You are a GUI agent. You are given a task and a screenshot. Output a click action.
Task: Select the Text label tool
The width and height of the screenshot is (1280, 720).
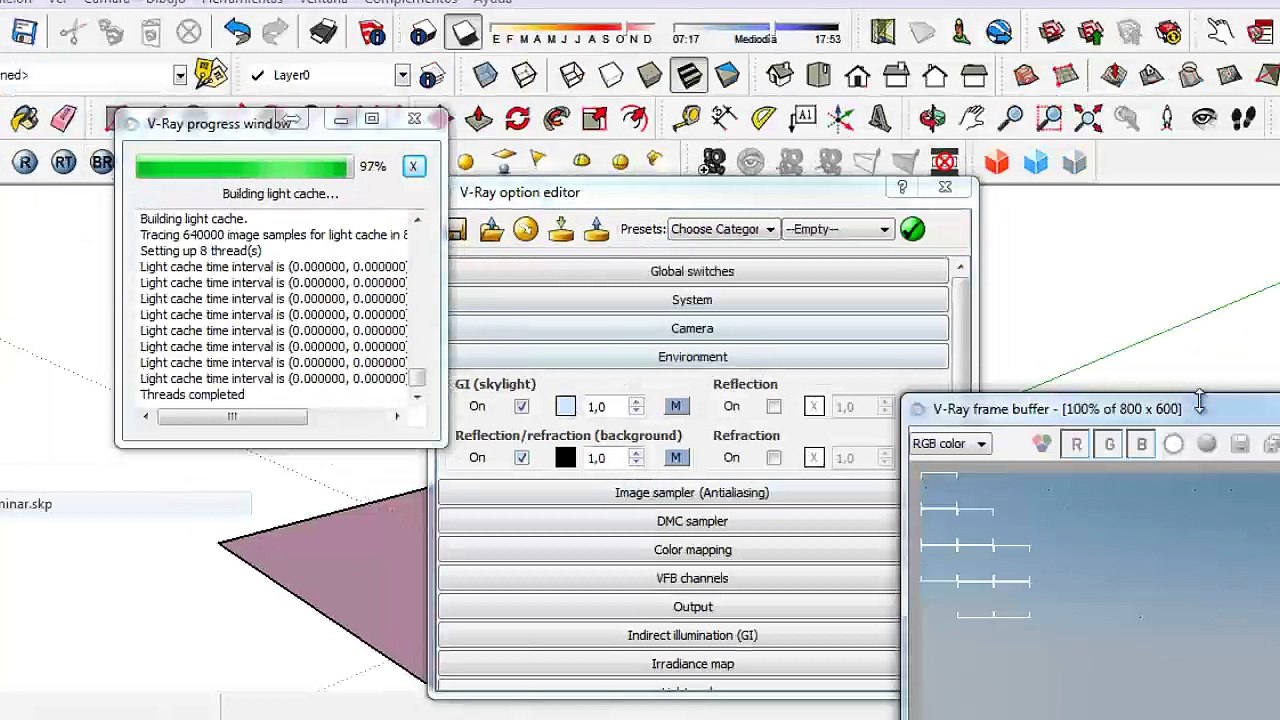pyautogui.click(x=802, y=119)
